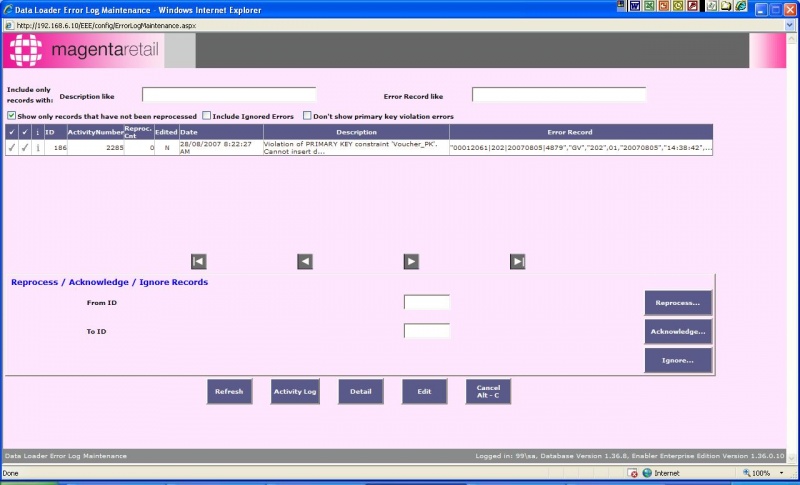Click the Refresh button
Viewport: 800px width, 485px height.
229,392
